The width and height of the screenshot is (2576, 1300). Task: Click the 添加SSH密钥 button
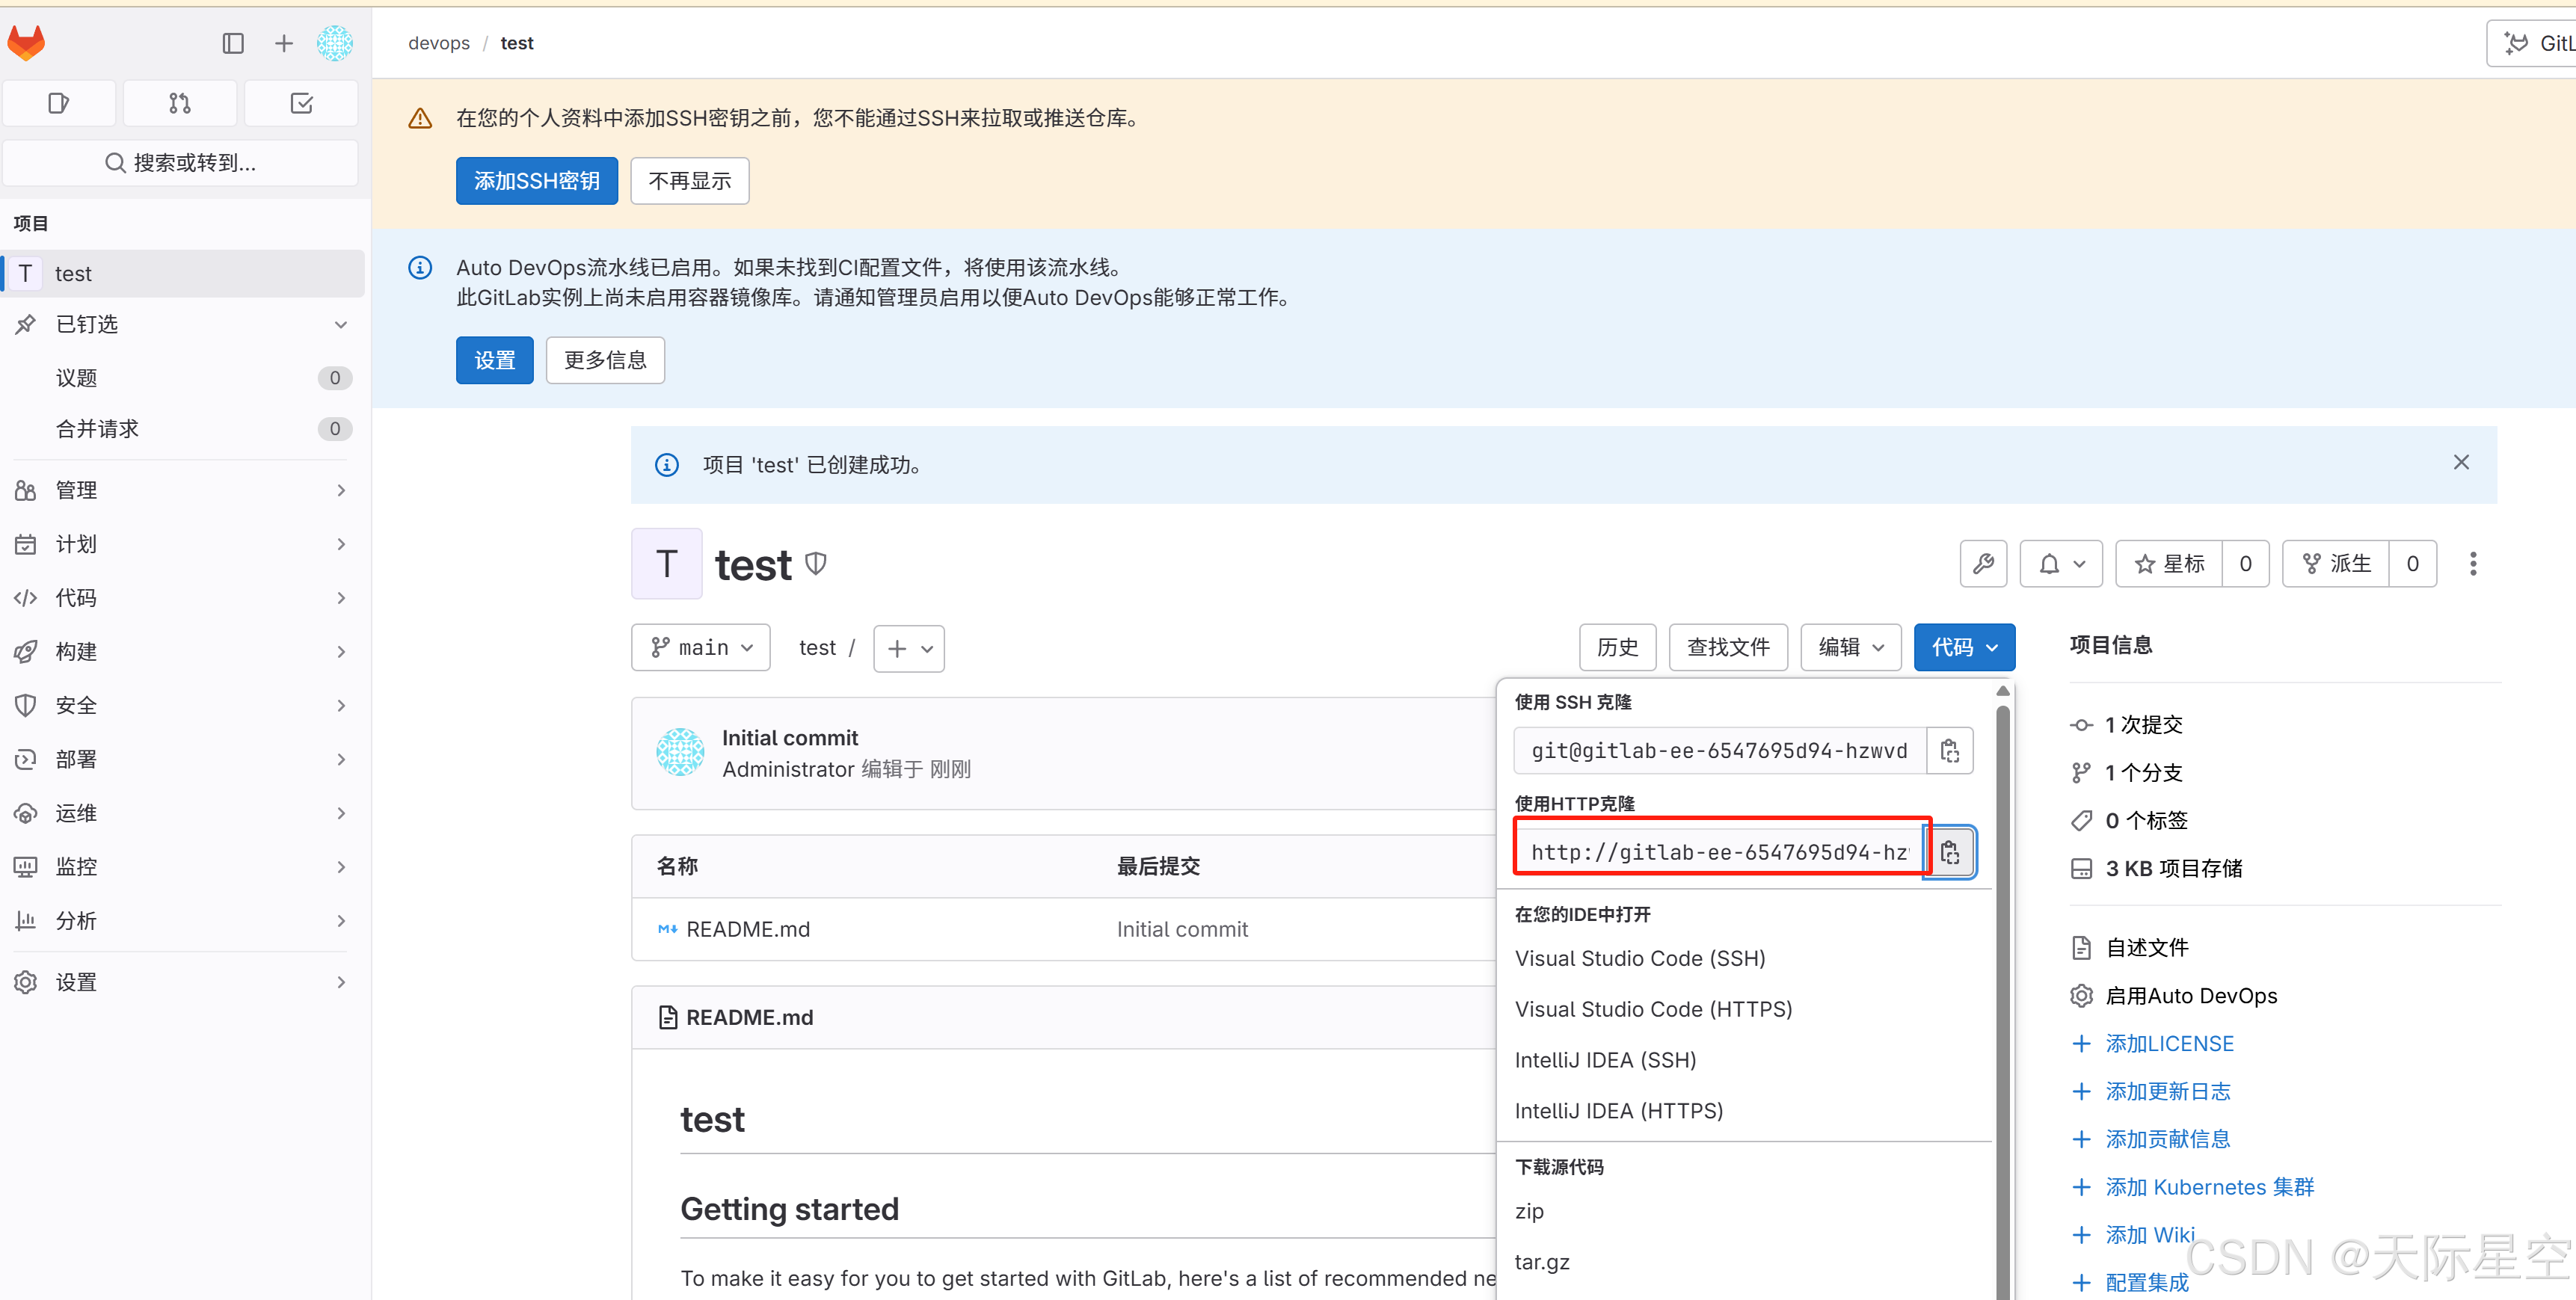point(536,180)
